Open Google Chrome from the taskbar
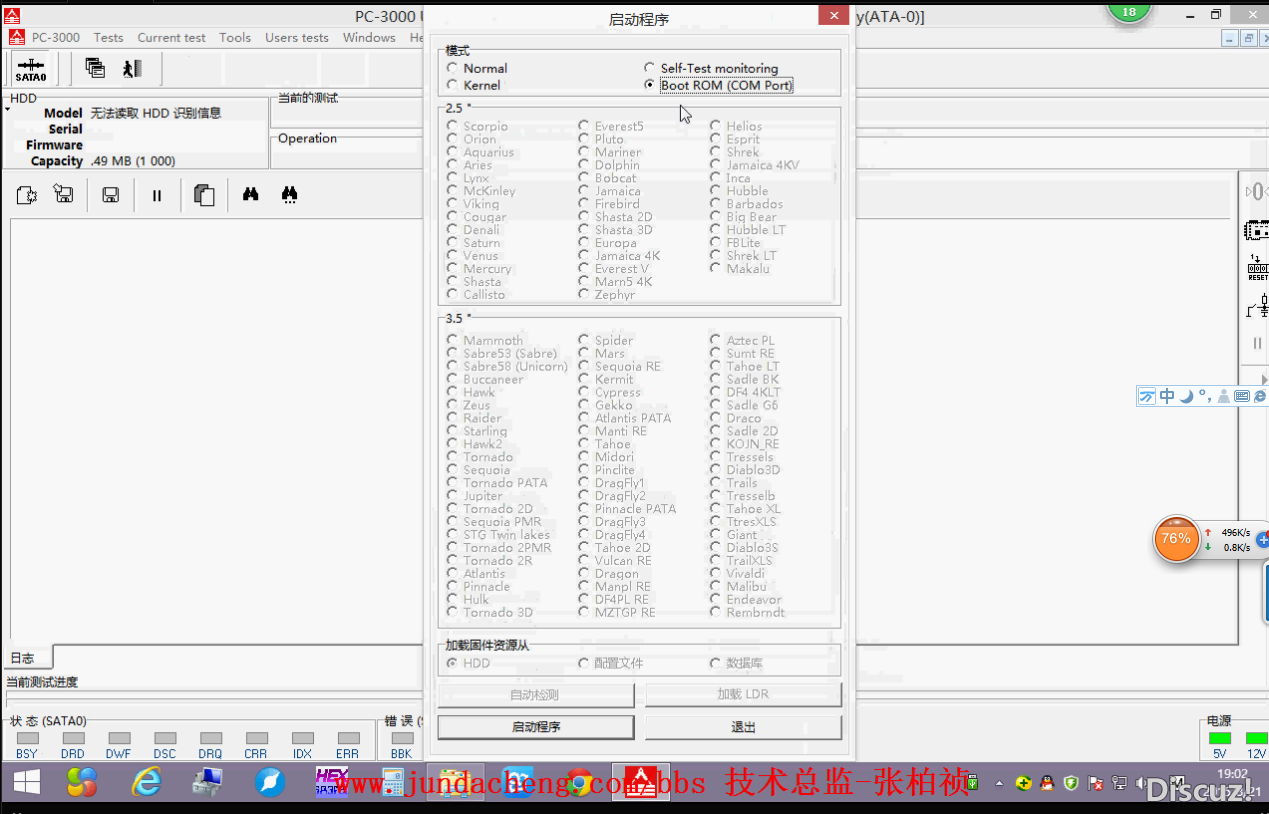Image resolution: width=1269 pixels, height=814 pixels. click(x=579, y=782)
